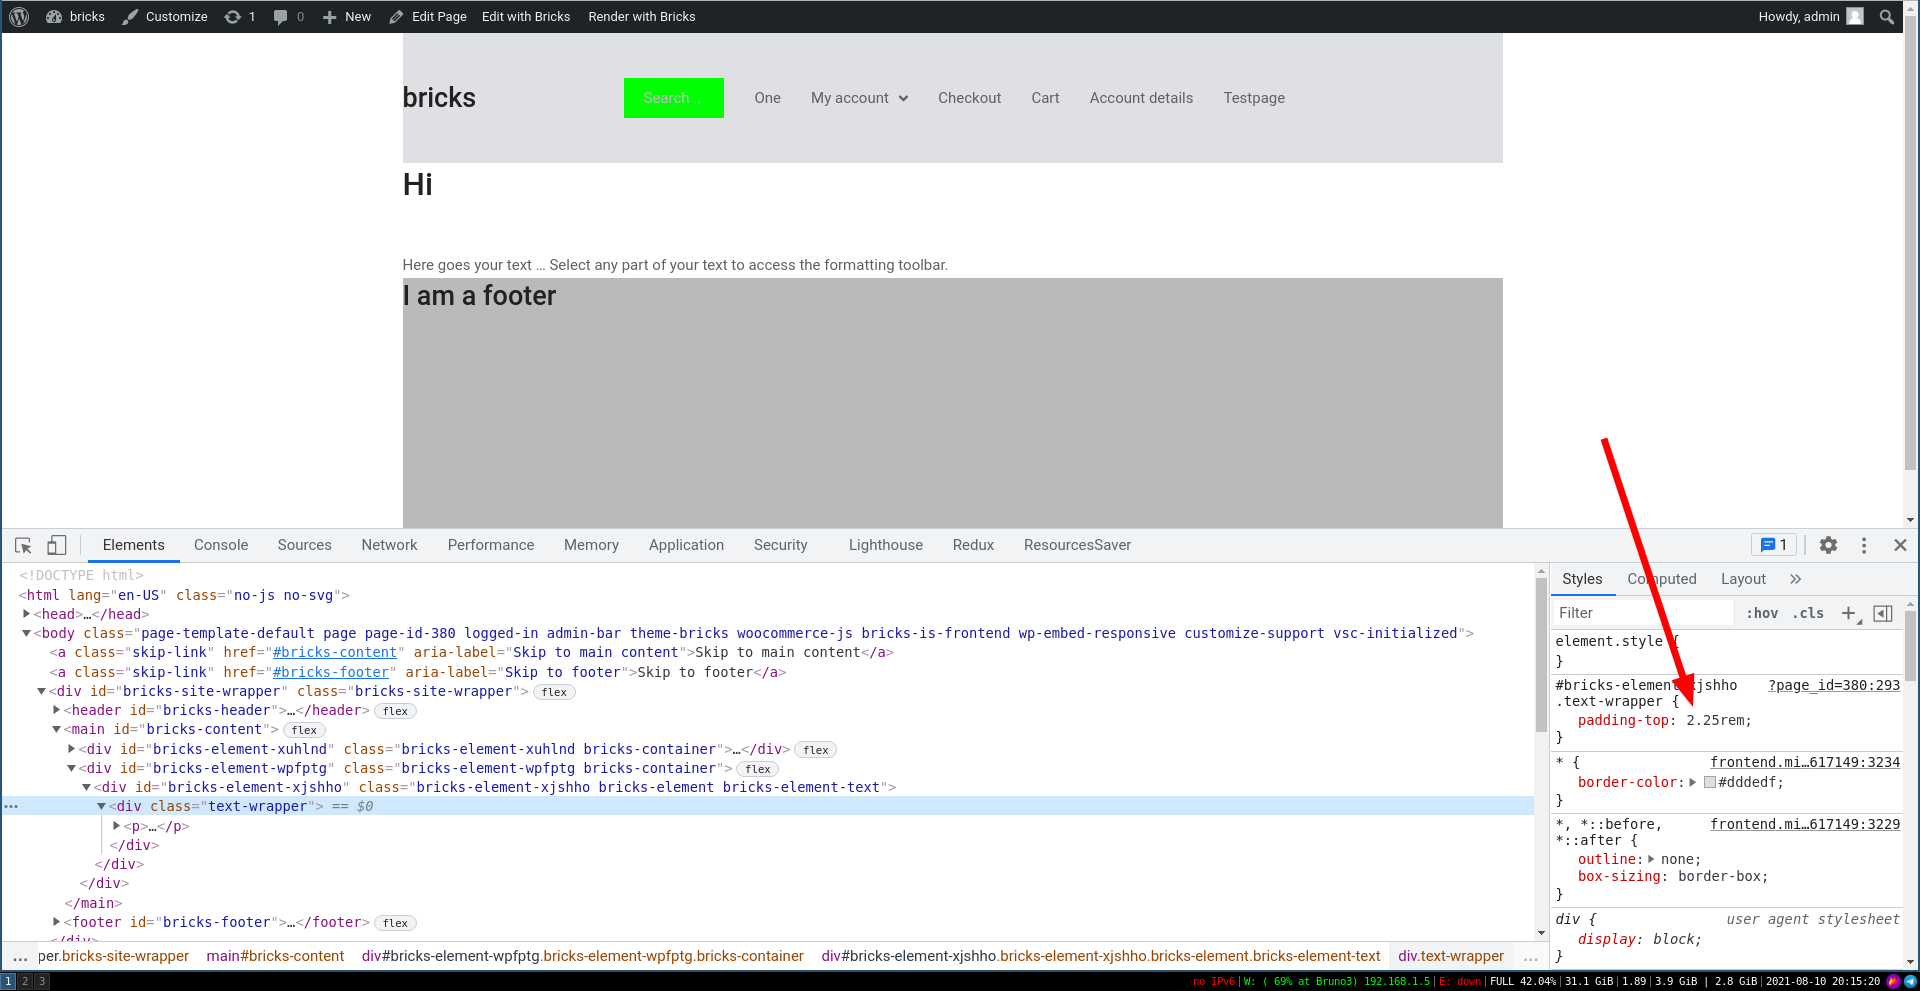Image resolution: width=1920 pixels, height=991 pixels.
Task: Go to the Checkout page
Action: pos(969,98)
